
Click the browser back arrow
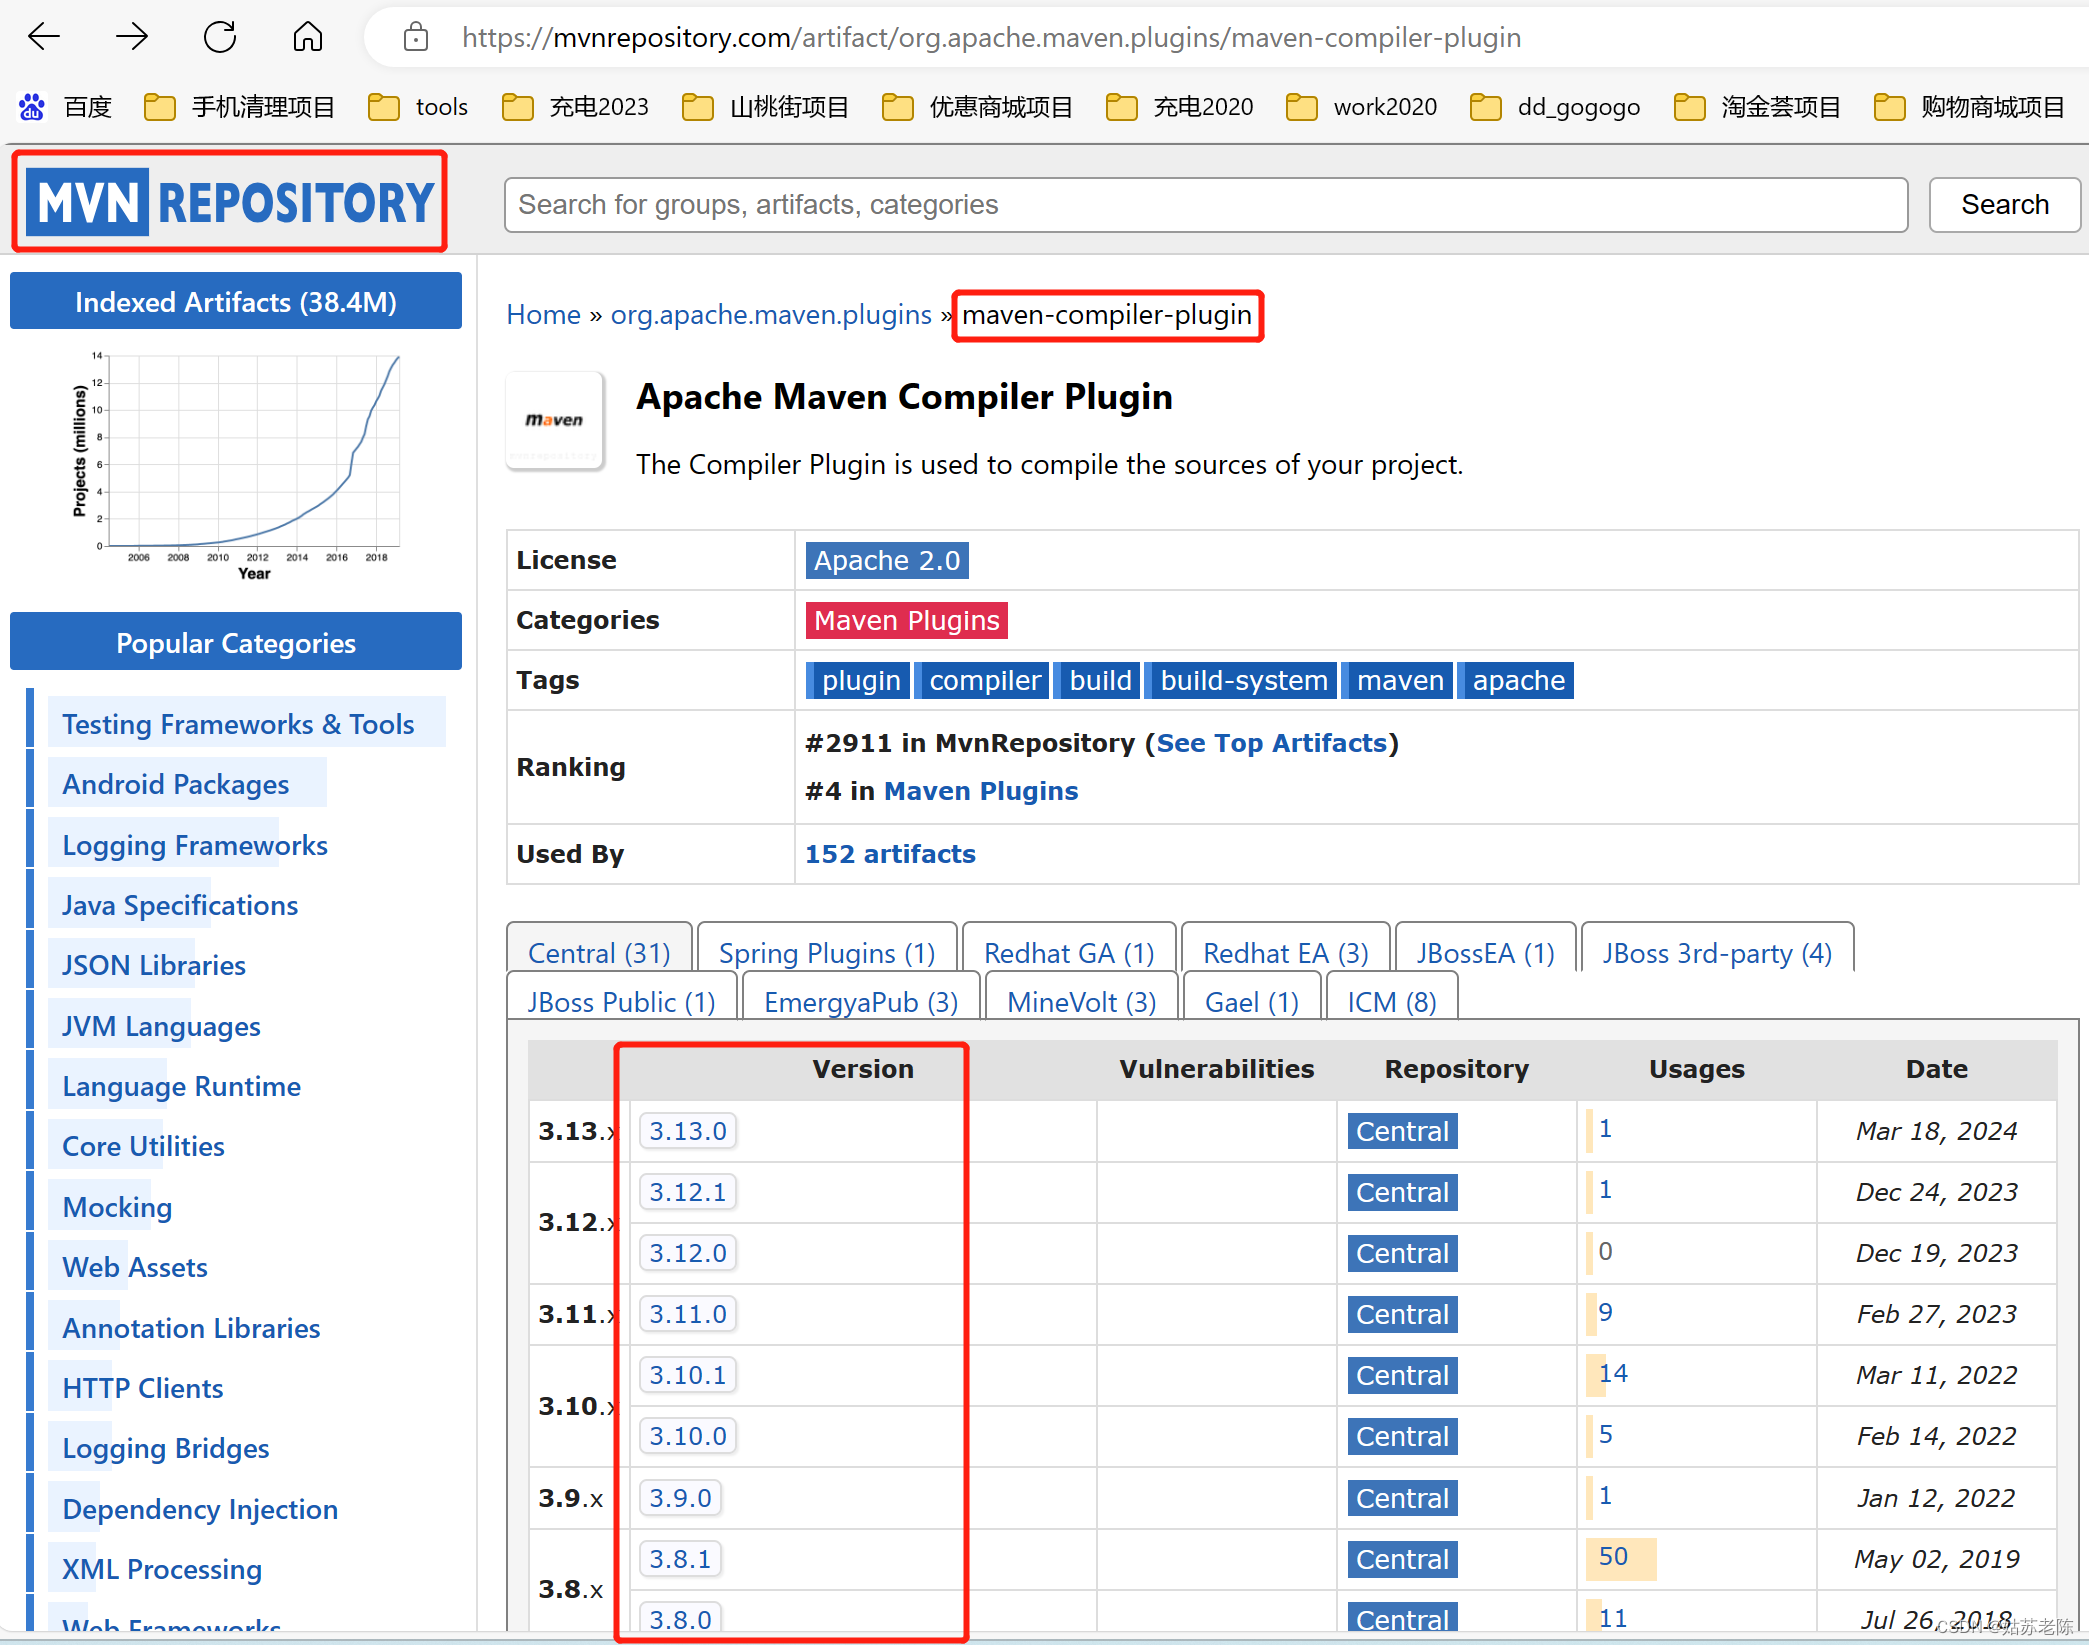click(44, 38)
